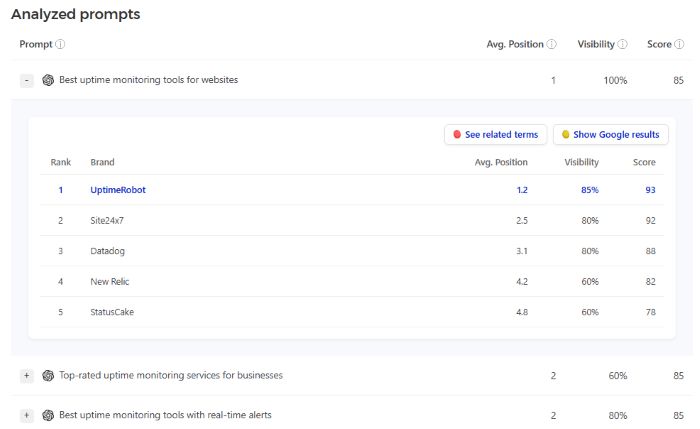
Task: Click Site24x7's score of 92
Action: pyautogui.click(x=650, y=221)
